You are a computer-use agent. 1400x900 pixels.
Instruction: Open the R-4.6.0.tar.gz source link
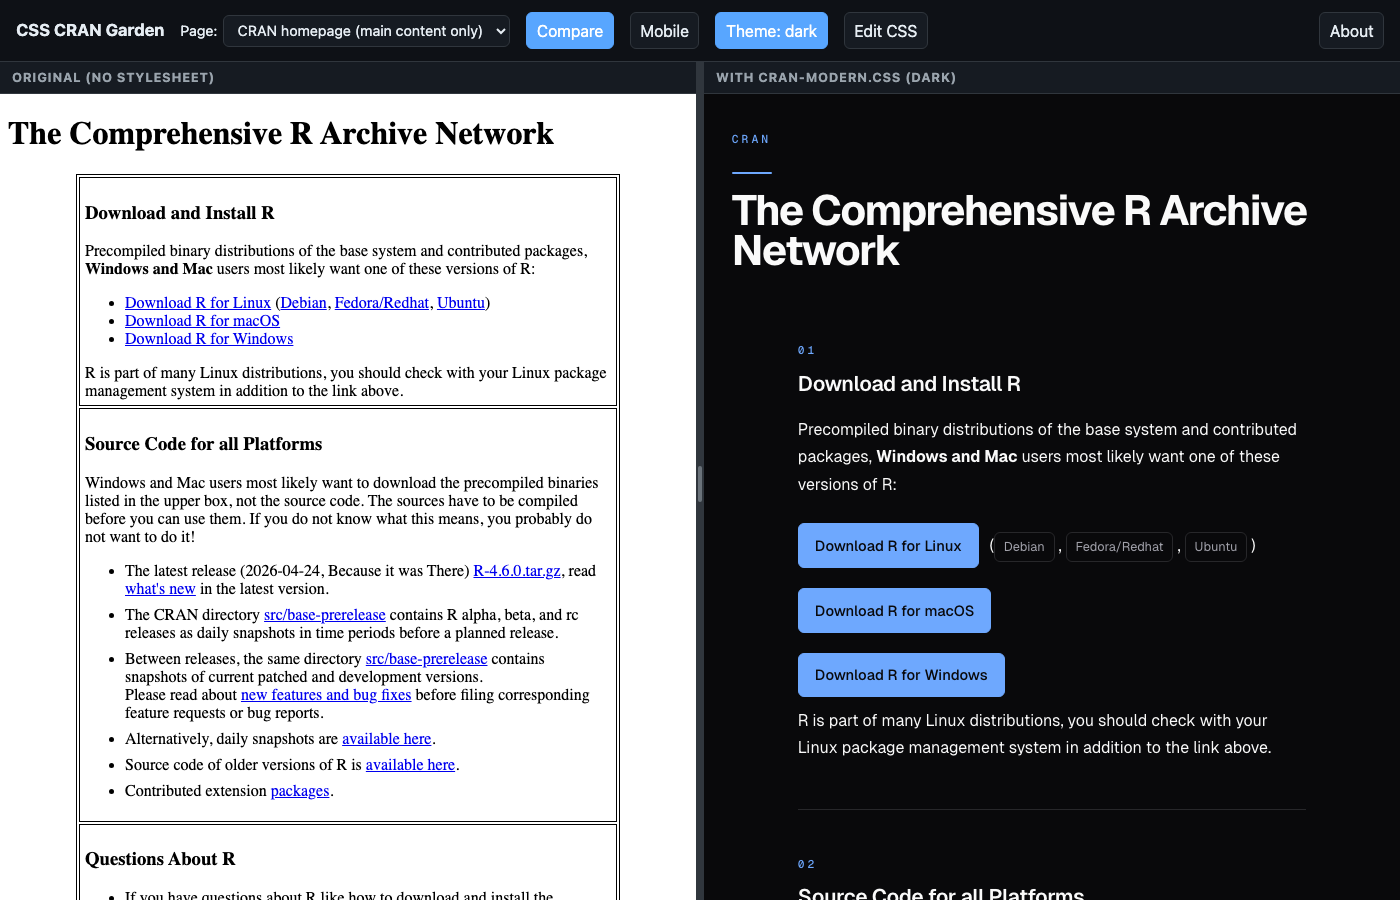pyautogui.click(x=517, y=571)
